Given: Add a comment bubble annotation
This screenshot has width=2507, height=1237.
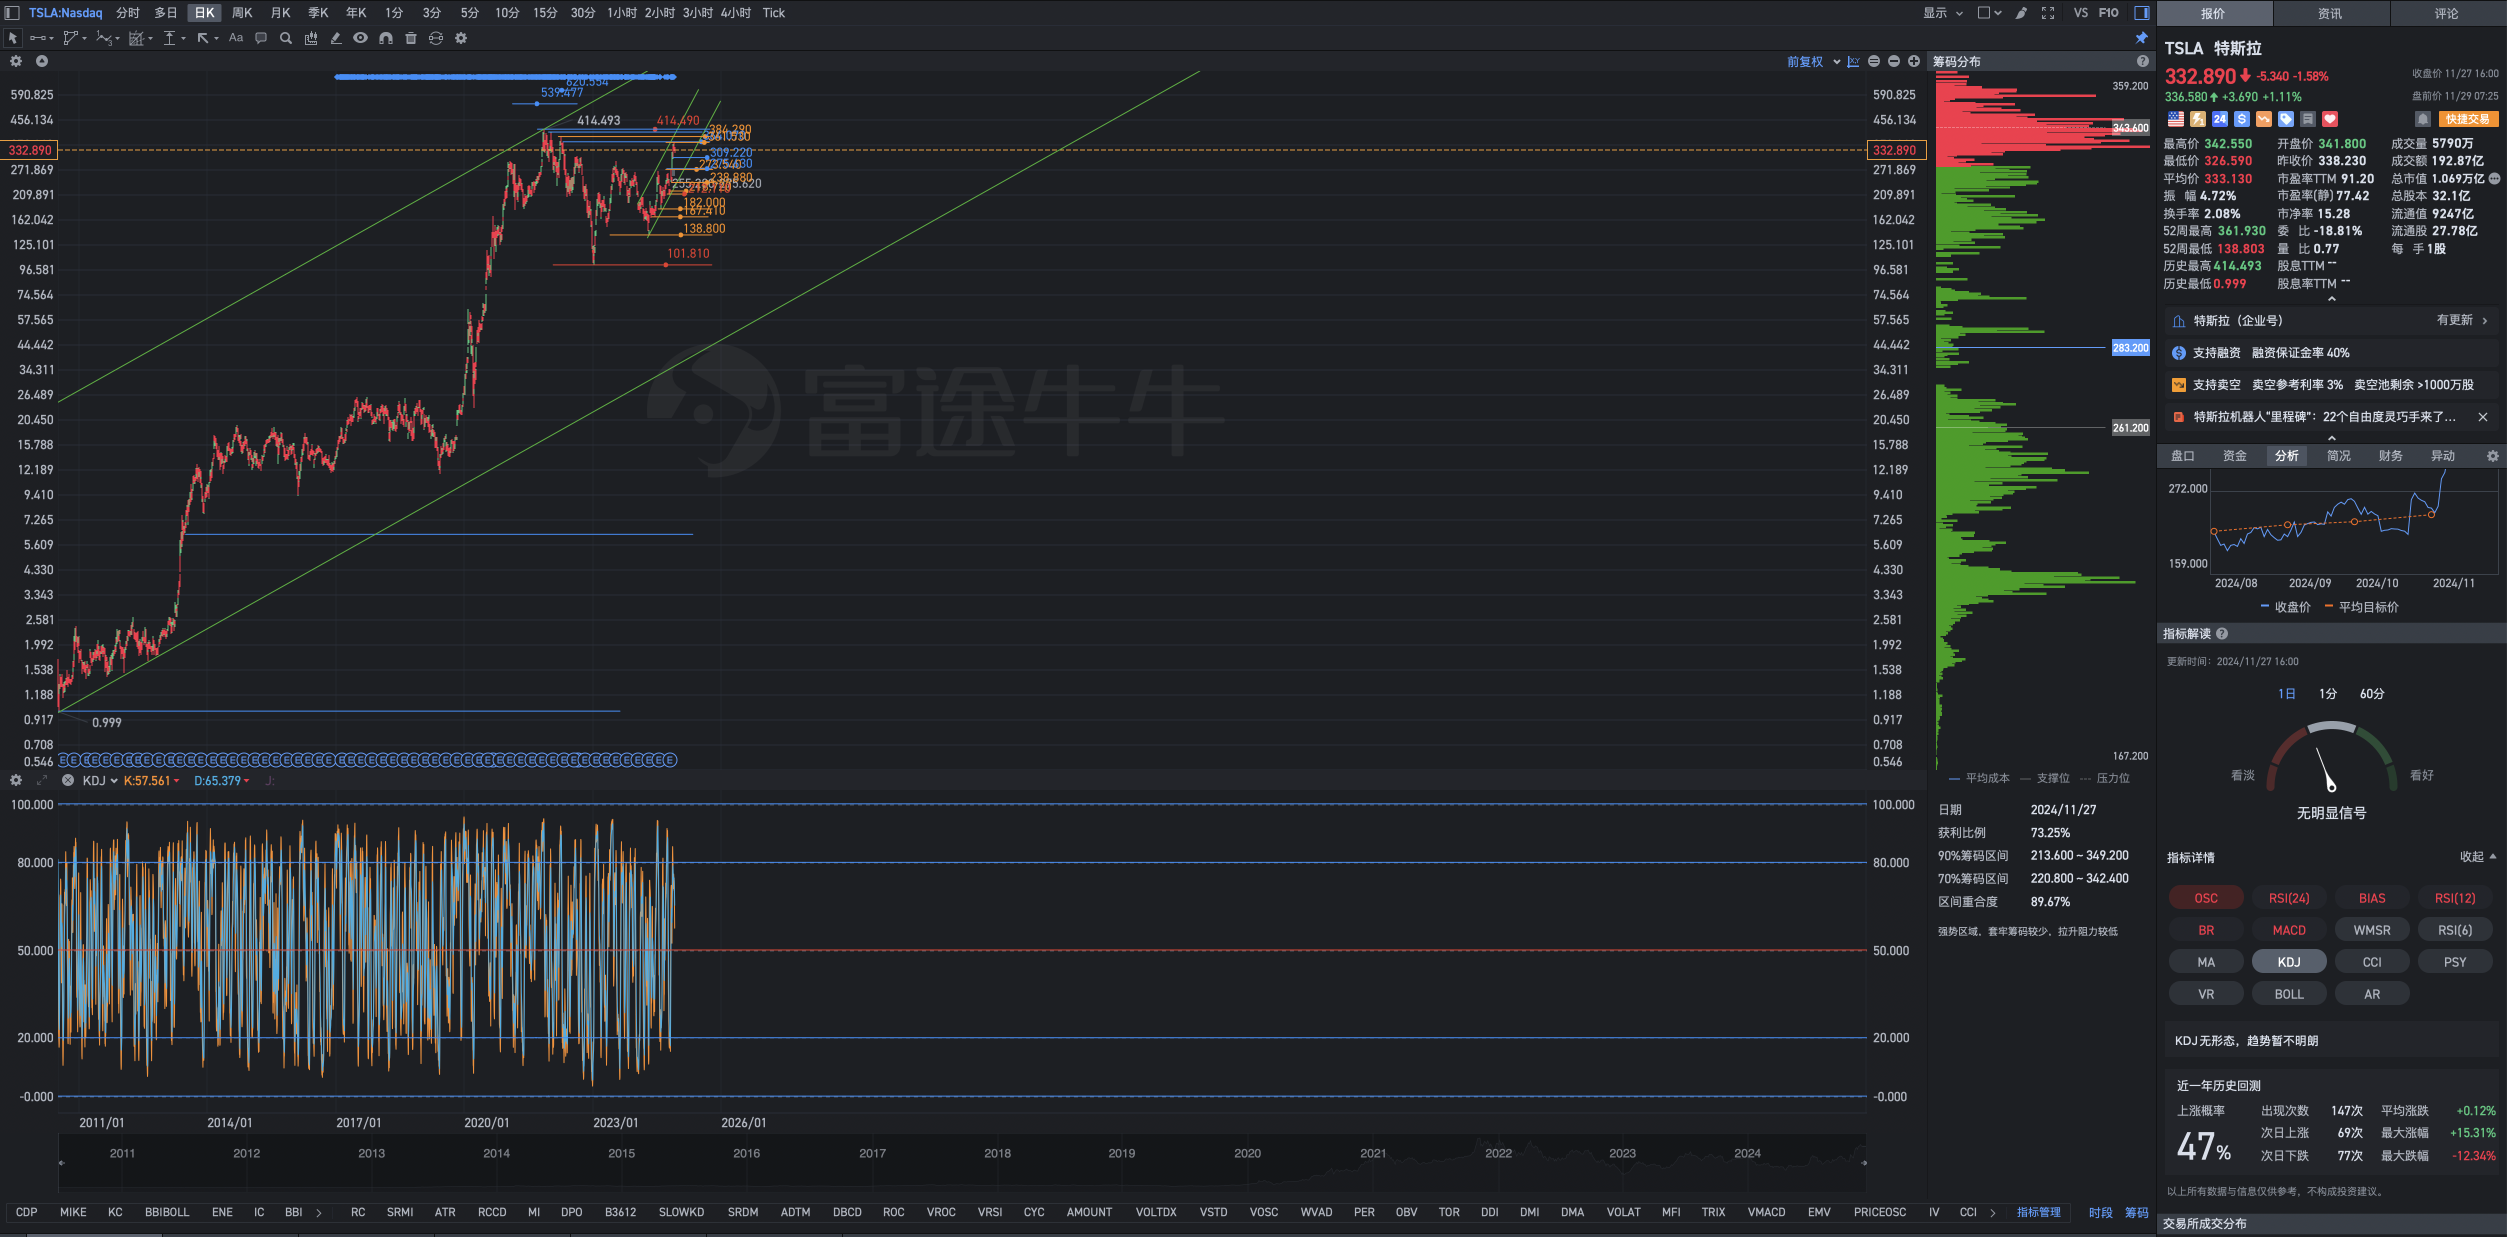Looking at the screenshot, I should point(261,38).
